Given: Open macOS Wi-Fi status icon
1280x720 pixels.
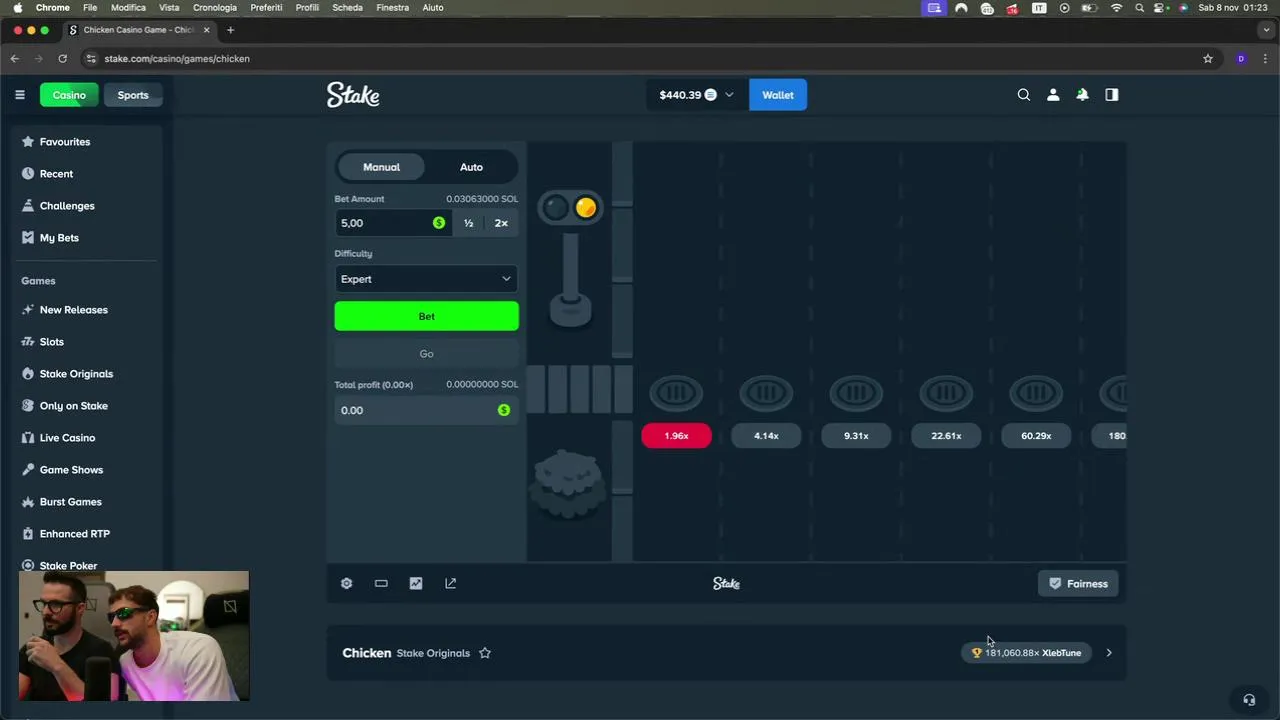Looking at the screenshot, I should pyautogui.click(x=1116, y=7).
